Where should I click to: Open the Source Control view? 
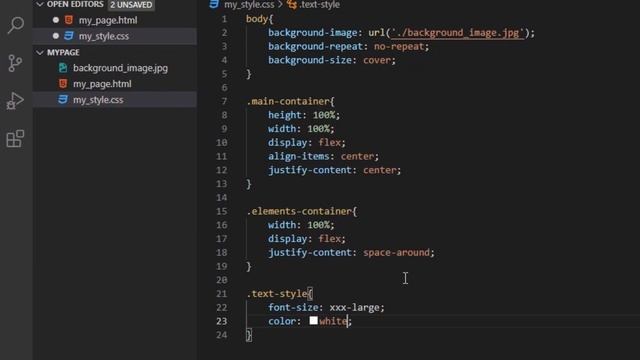(x=15, y=63)
